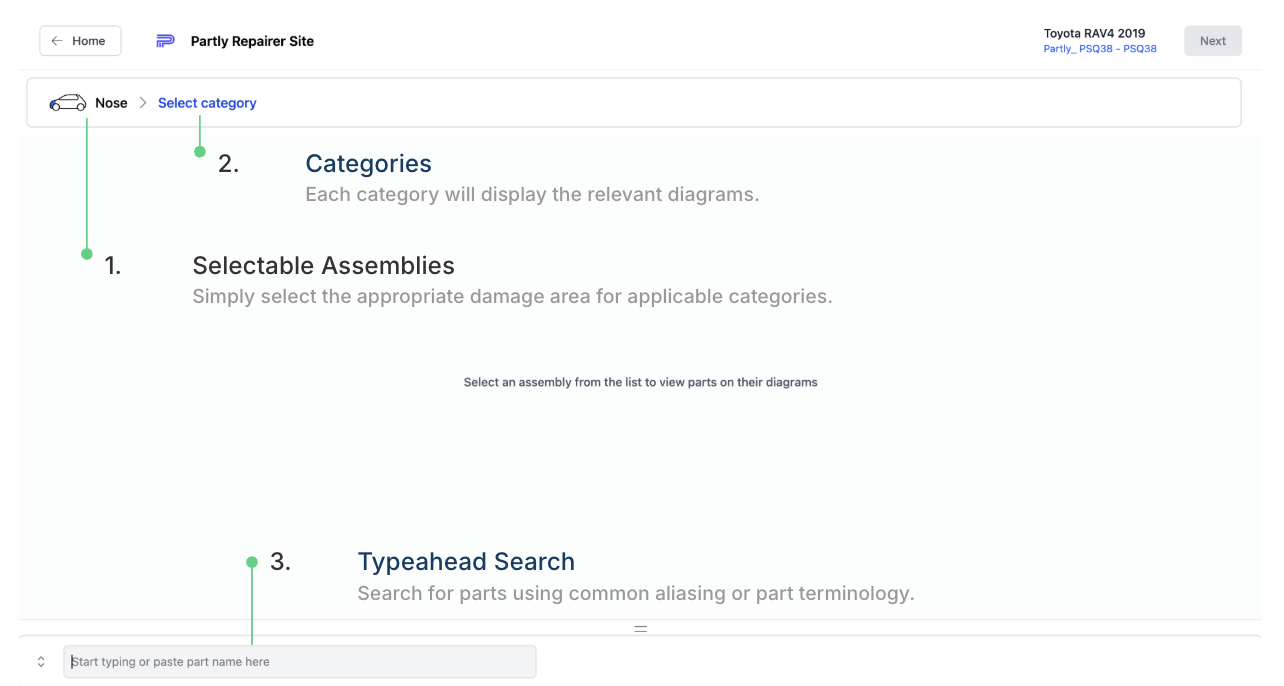1284x686 pixels.
Task: Go back using the Home button
Action: point(80,41)
